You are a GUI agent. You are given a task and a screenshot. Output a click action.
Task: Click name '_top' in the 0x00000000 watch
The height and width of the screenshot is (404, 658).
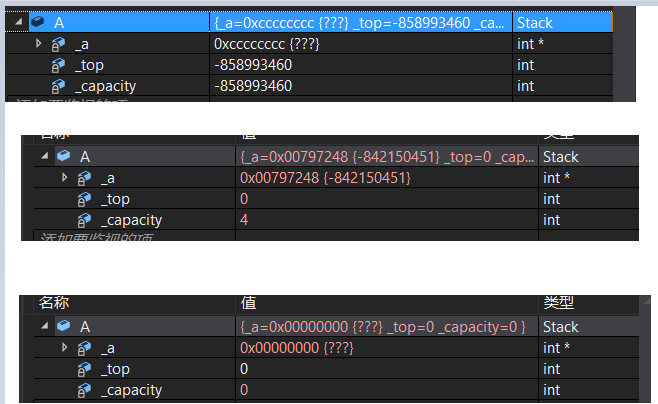point(115,369)
